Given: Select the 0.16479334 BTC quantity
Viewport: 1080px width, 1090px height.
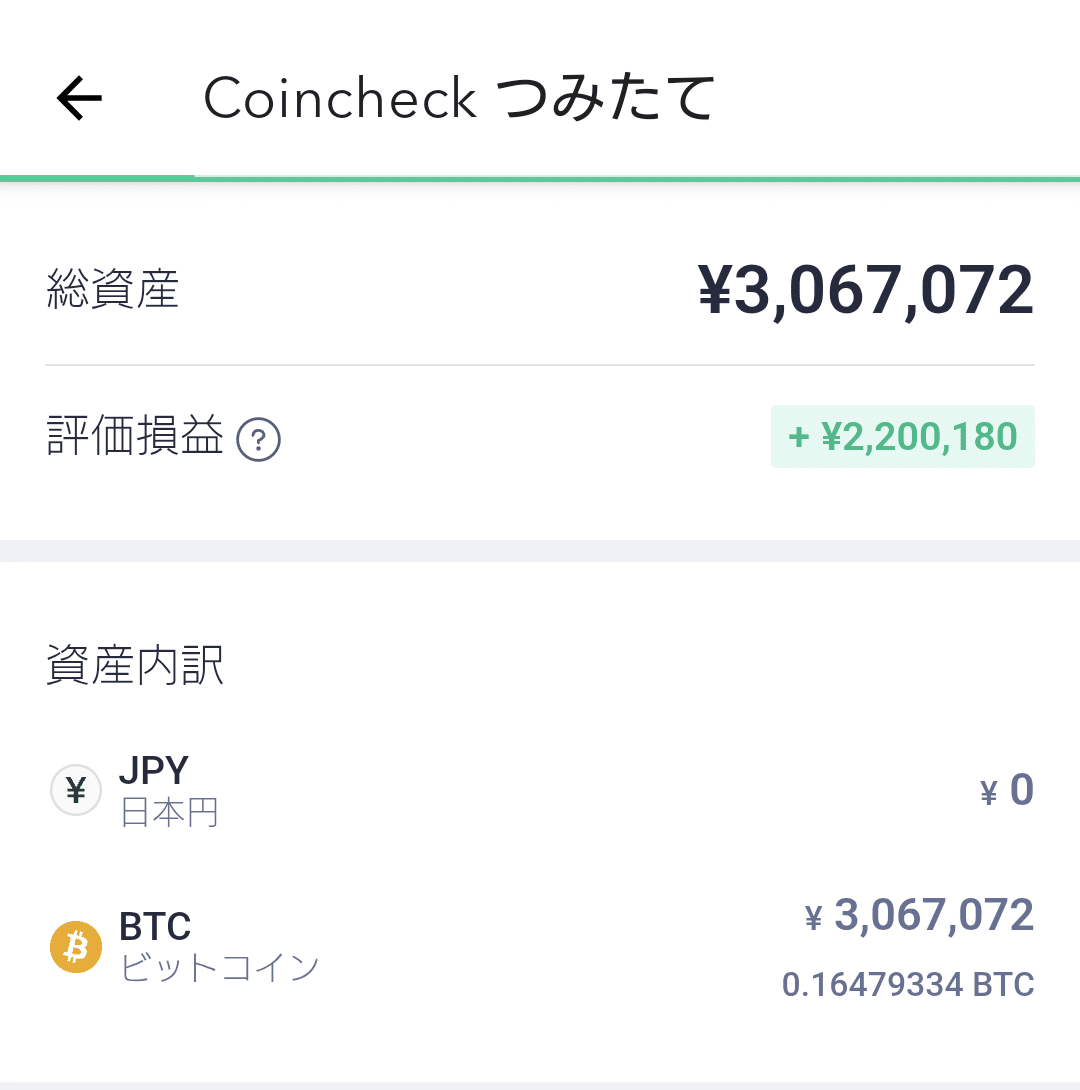Looking at the screenshot, I should point(907,984).
